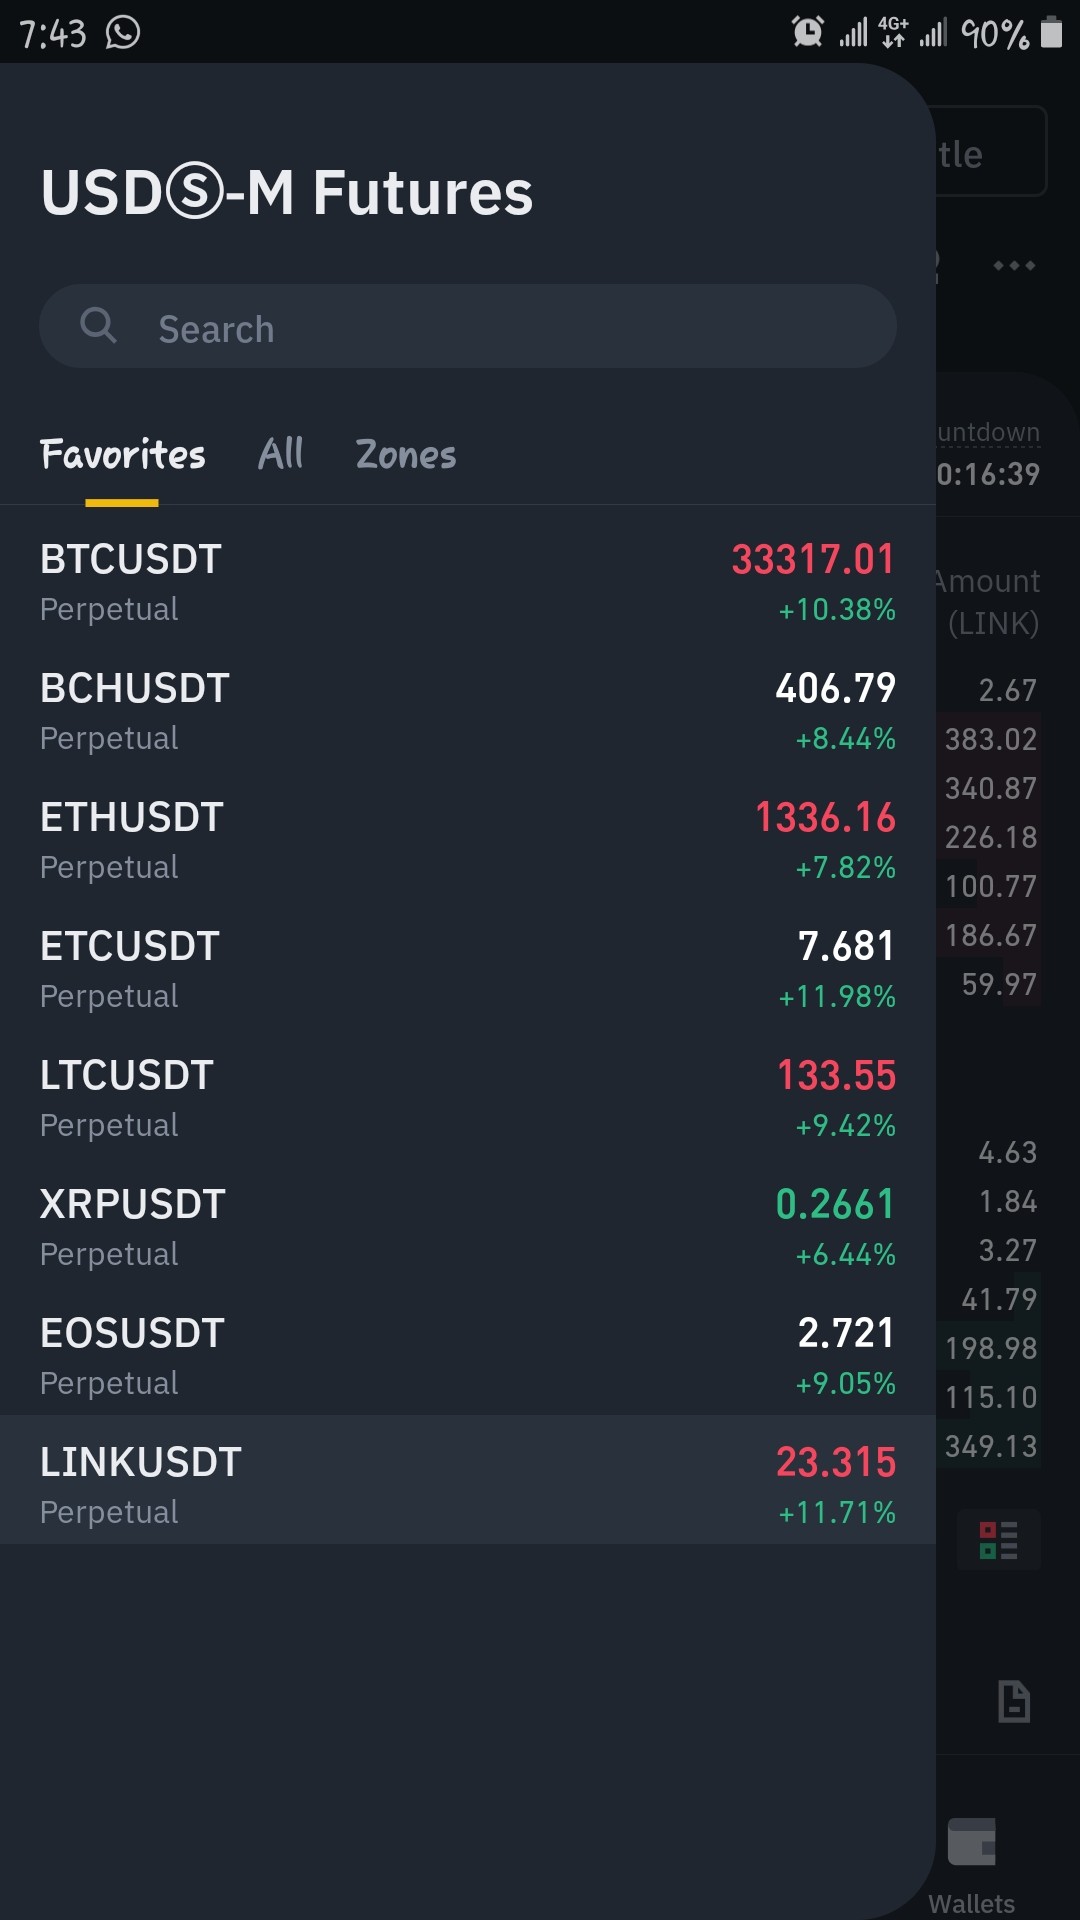Screen dimensions: 1080x1920
Task: Select XRPUSDT Perpetual contract
Action: click(x=468, y=1228)
